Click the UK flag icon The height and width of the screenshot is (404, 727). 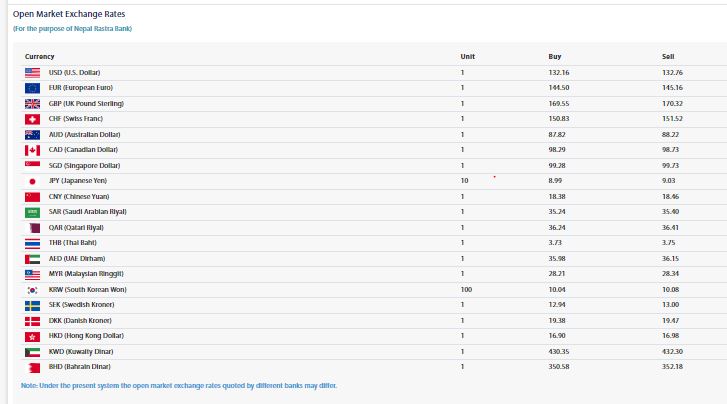point(31,103)
